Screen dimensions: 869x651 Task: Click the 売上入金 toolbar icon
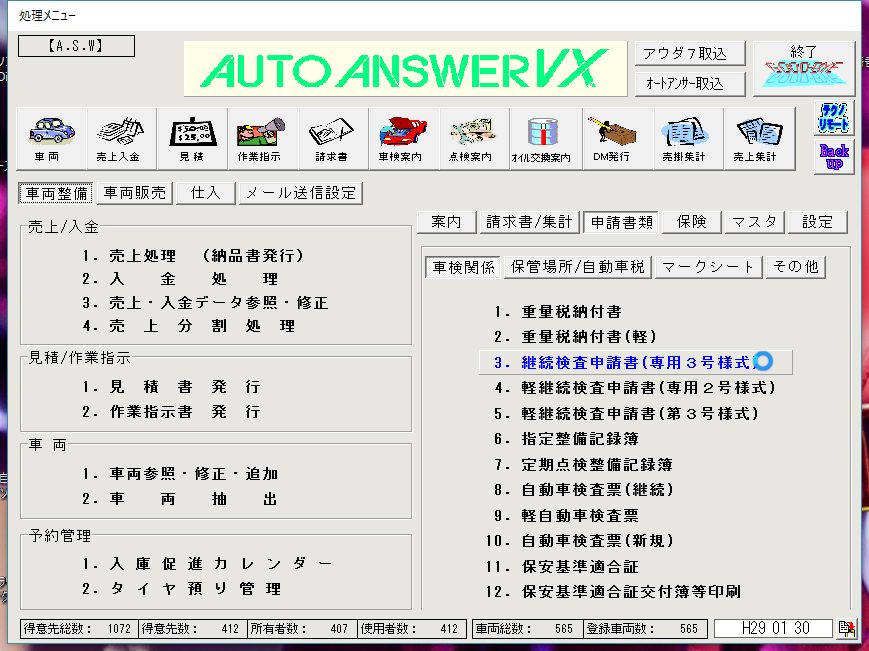click(121, 138)
